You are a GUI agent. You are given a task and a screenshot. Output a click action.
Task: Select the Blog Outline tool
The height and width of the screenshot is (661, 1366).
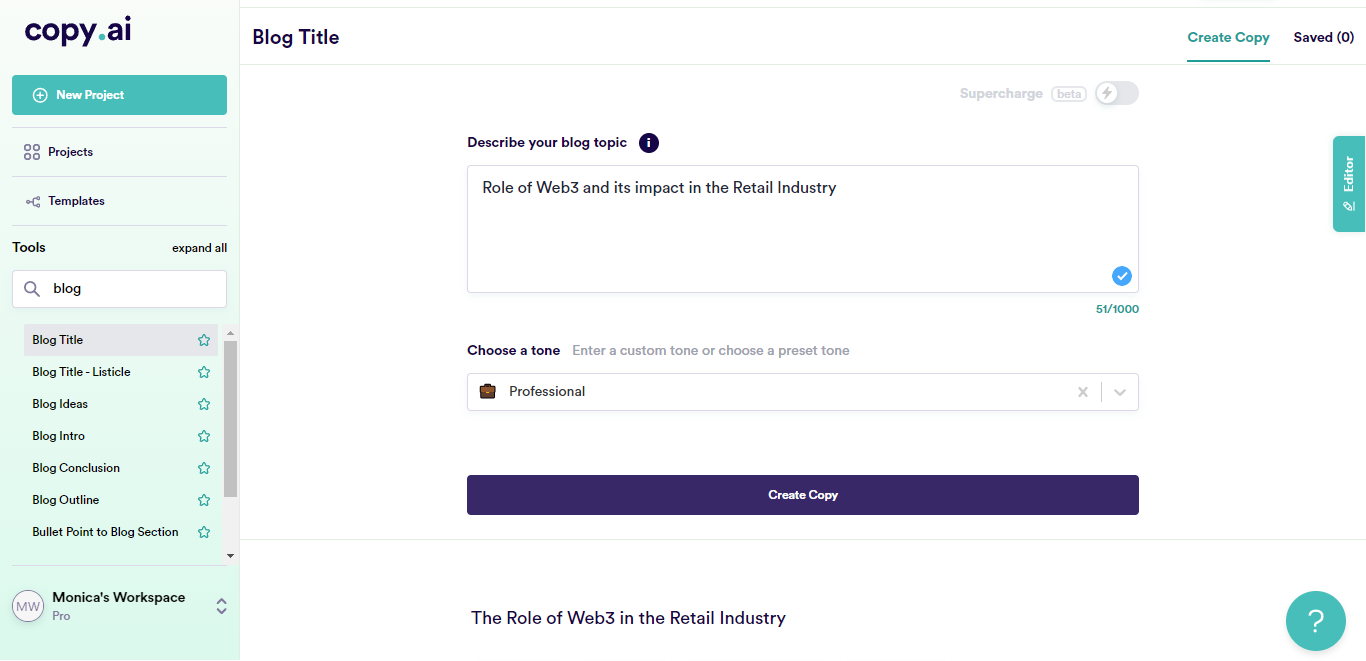[x=66, y=500]
